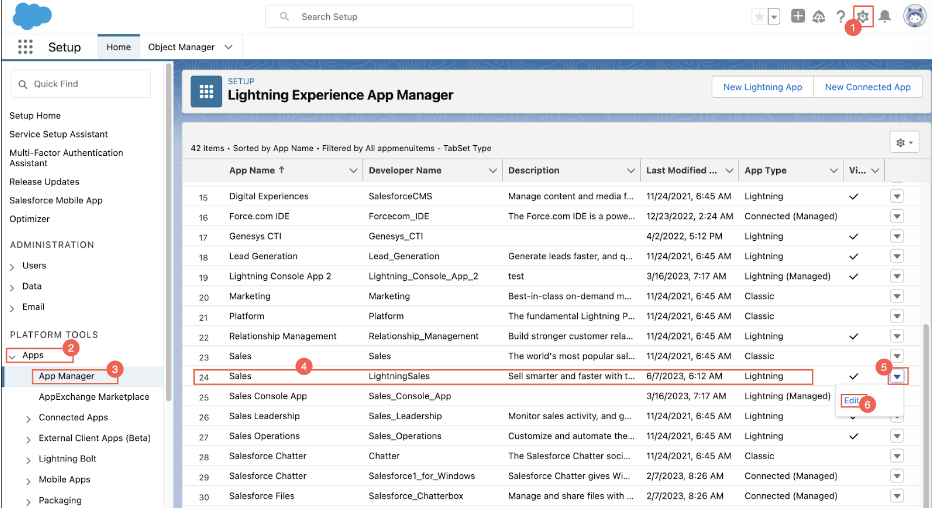Open Setup Home in sidebar
The width and height of the screenshot is (932, 508).
(35, 116)
